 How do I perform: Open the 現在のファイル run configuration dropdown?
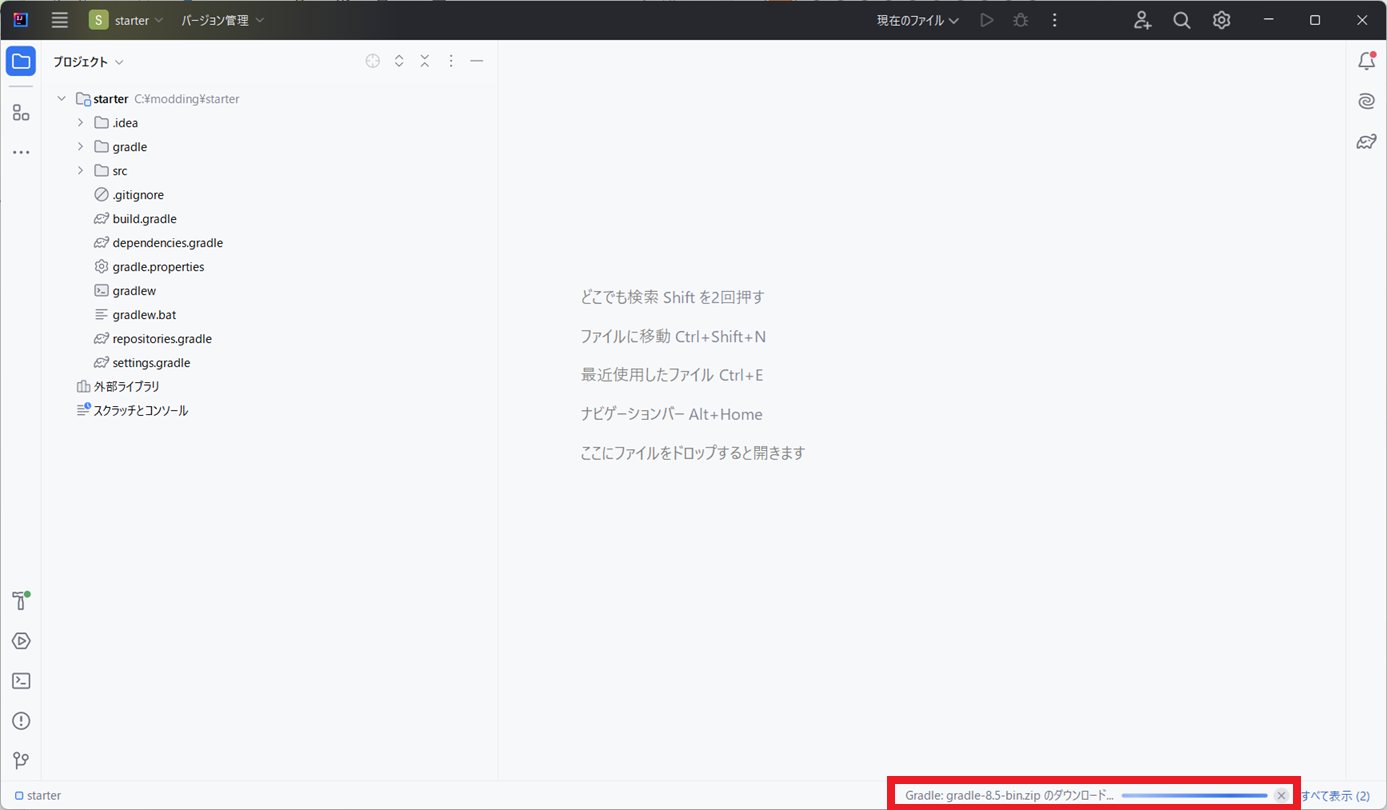pyautogui.click(x=918, y=20)
